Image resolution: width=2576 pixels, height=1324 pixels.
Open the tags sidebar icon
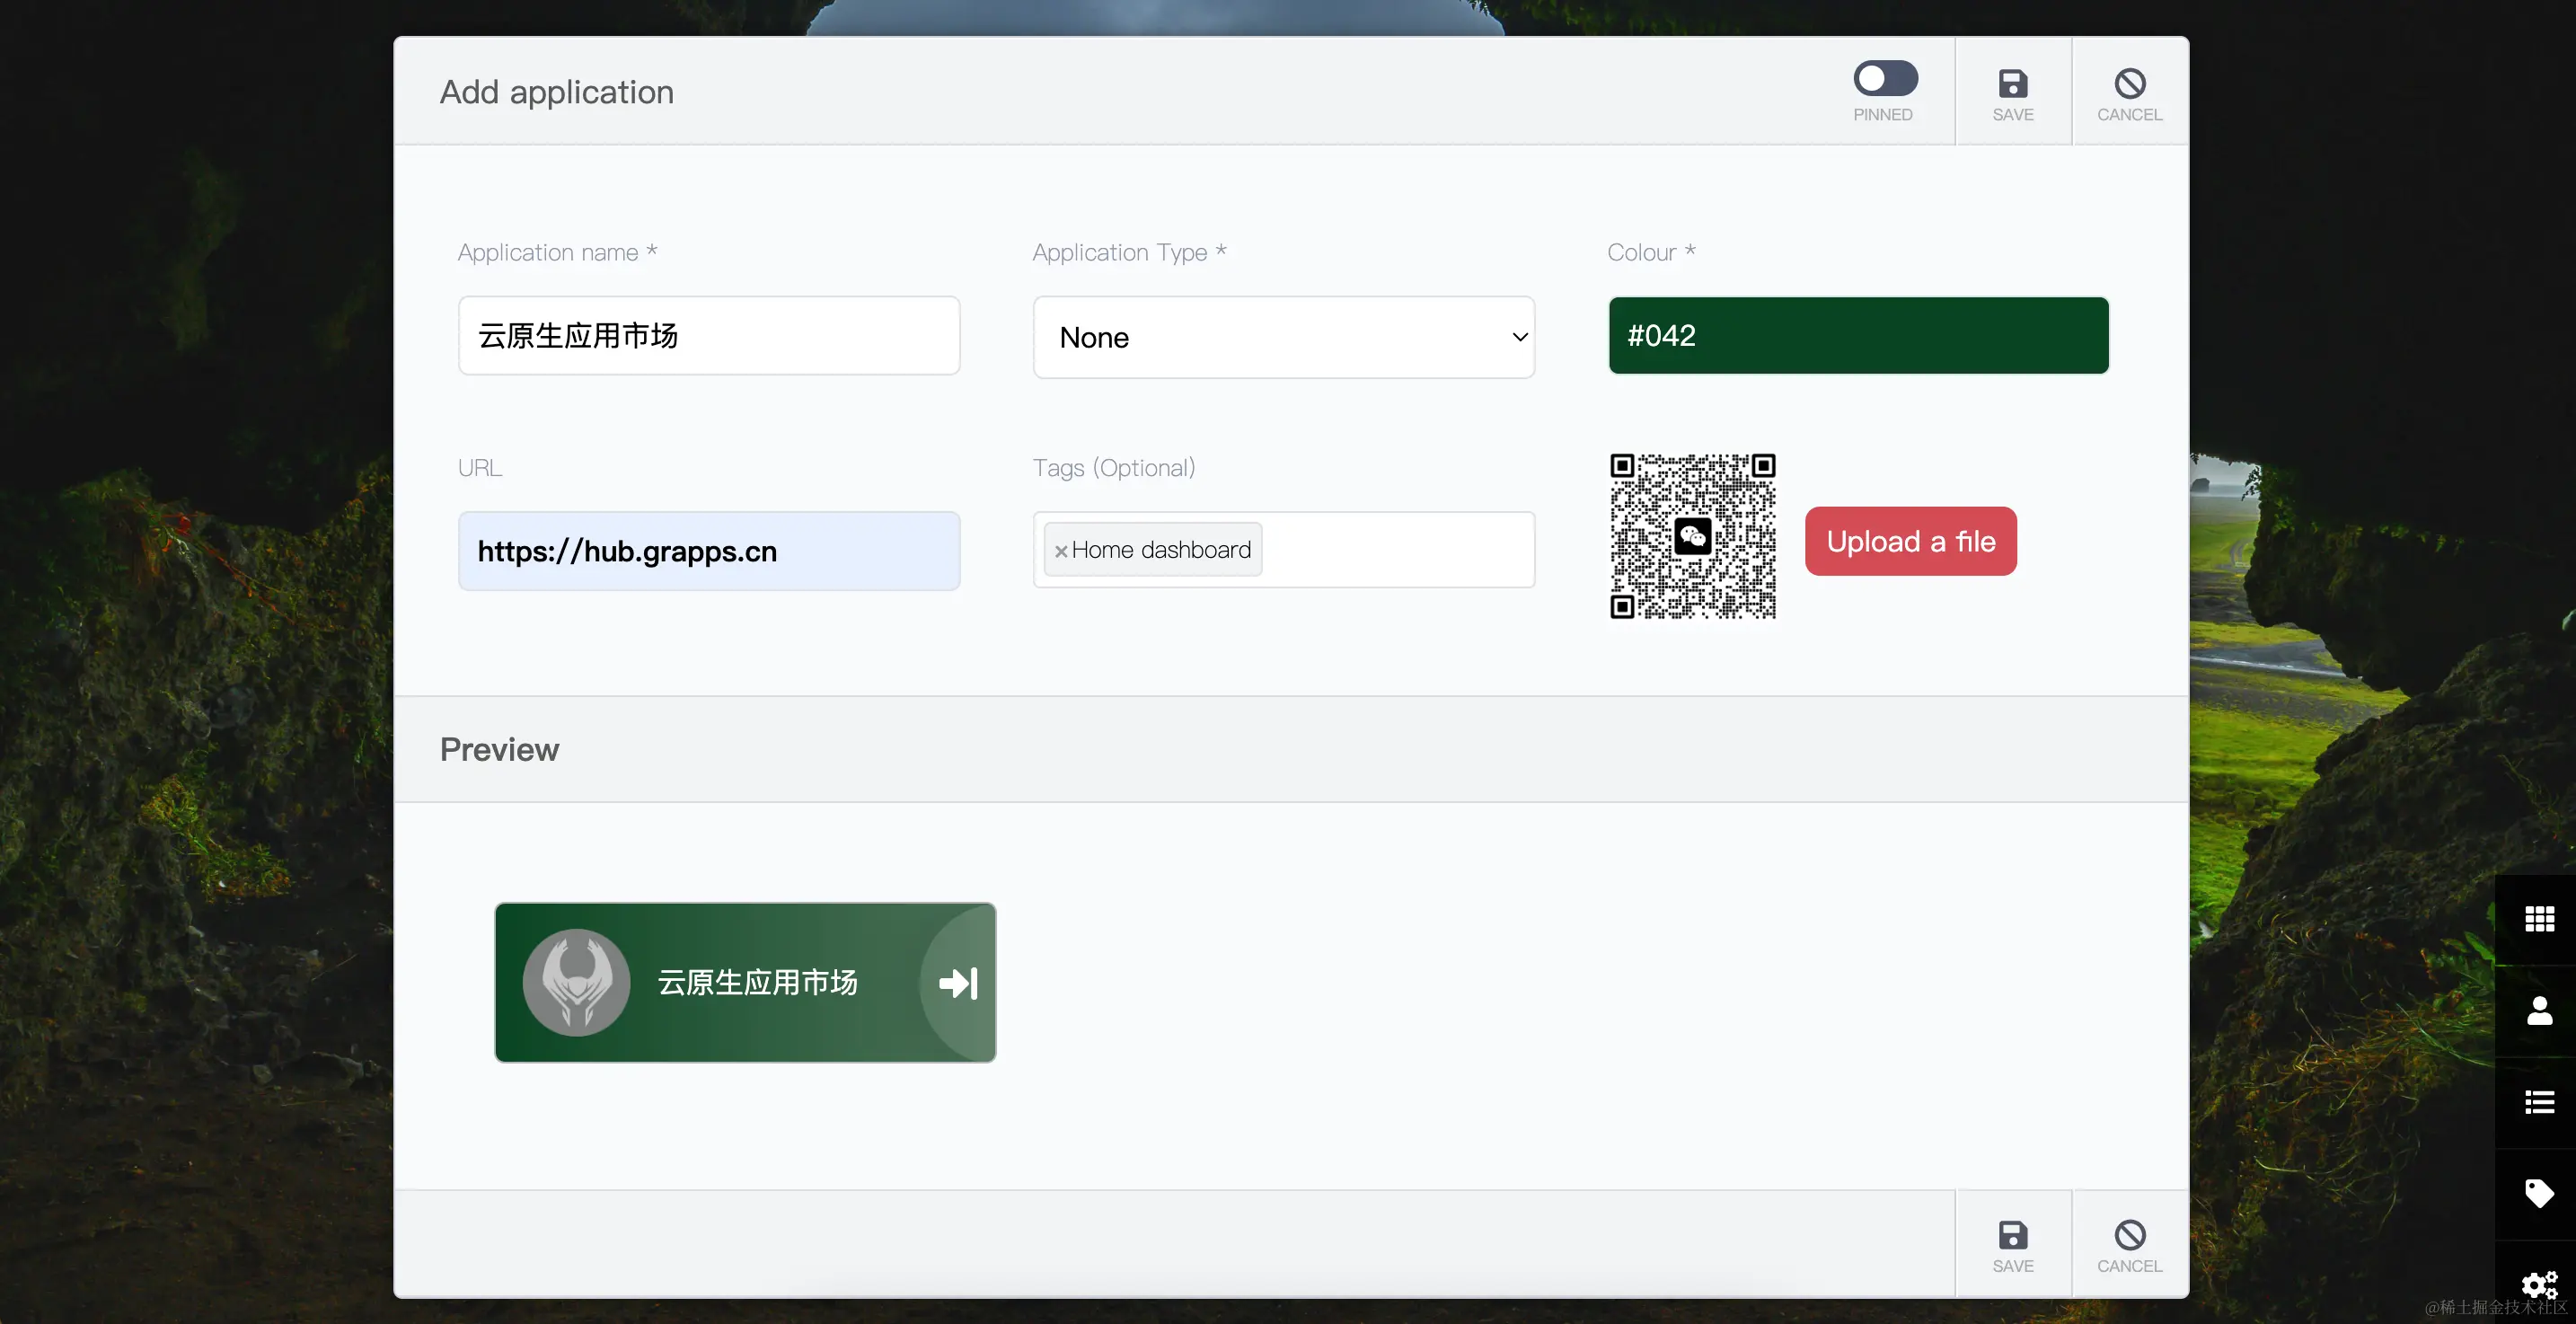[x=2539, y=1193]
